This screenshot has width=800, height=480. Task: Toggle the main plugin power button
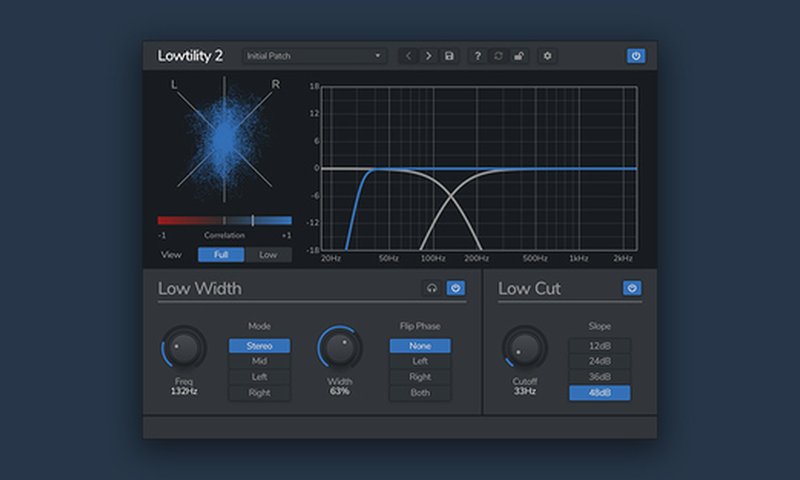636,56
